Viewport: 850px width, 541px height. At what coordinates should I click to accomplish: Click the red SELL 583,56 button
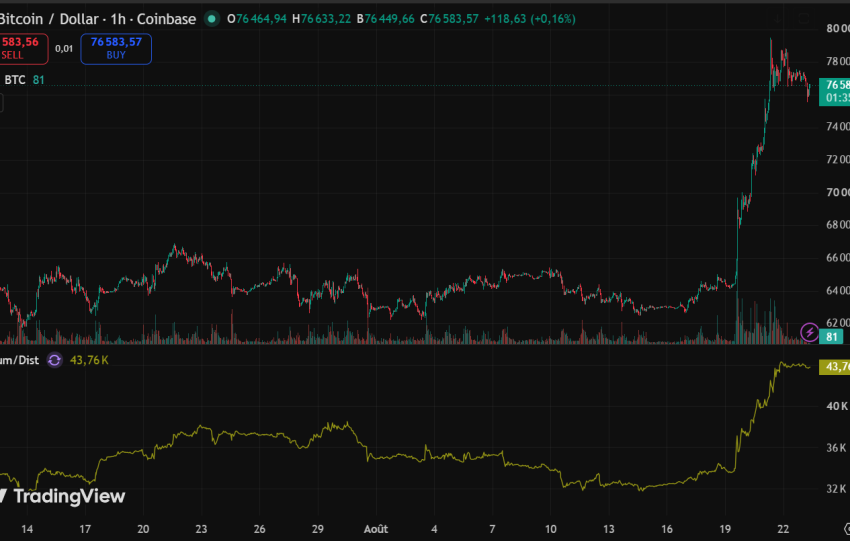24,48
